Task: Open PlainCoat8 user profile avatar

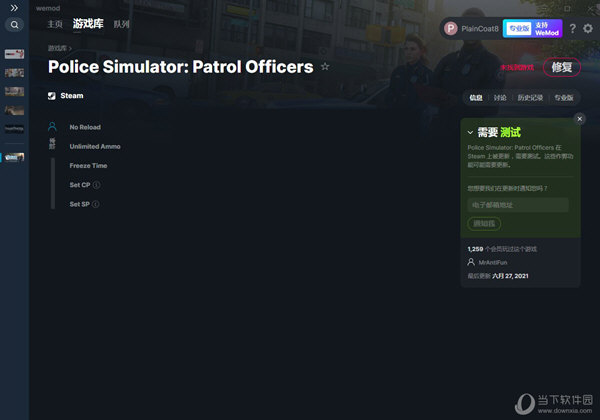Action: (451, 28)
